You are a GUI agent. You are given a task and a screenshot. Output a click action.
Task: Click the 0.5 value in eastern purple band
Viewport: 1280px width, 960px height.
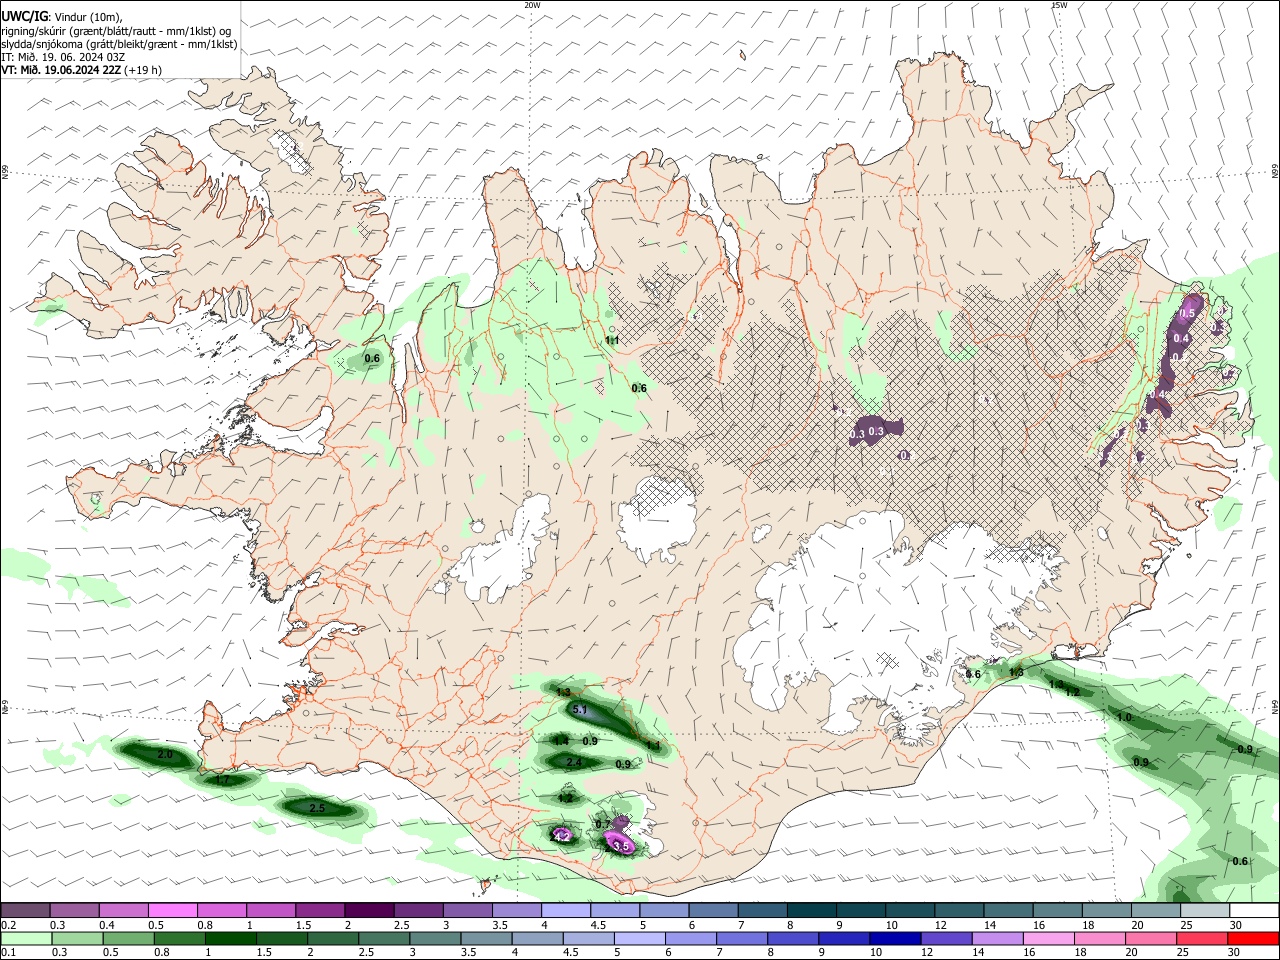[1188, 314]
